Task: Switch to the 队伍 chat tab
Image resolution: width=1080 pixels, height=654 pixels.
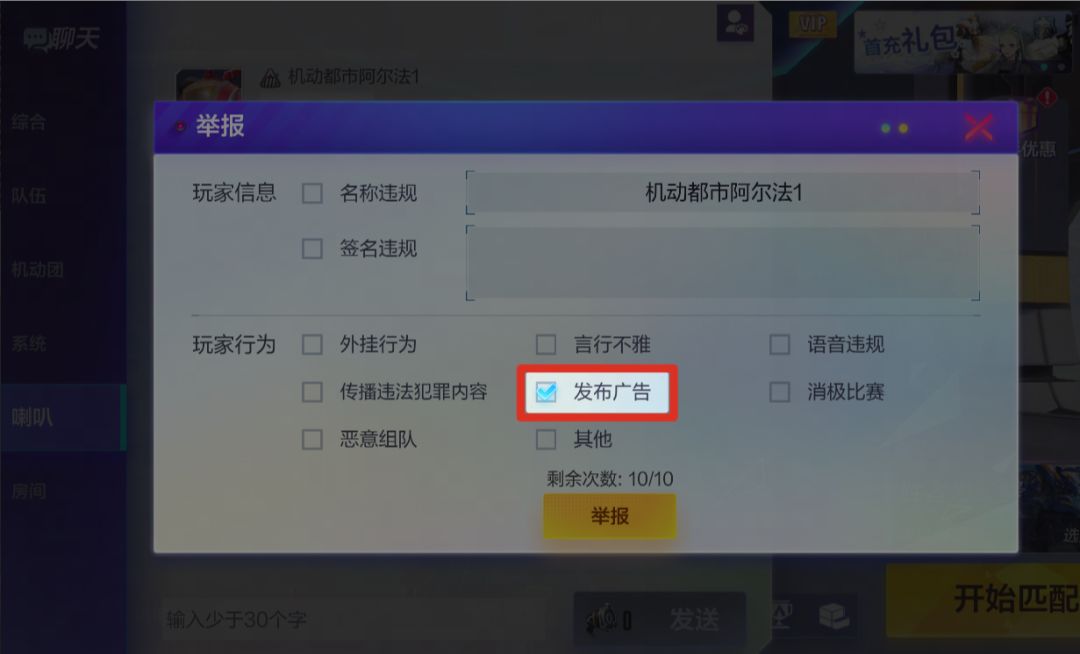Action: pyautogui.click(x=29, y=196)
